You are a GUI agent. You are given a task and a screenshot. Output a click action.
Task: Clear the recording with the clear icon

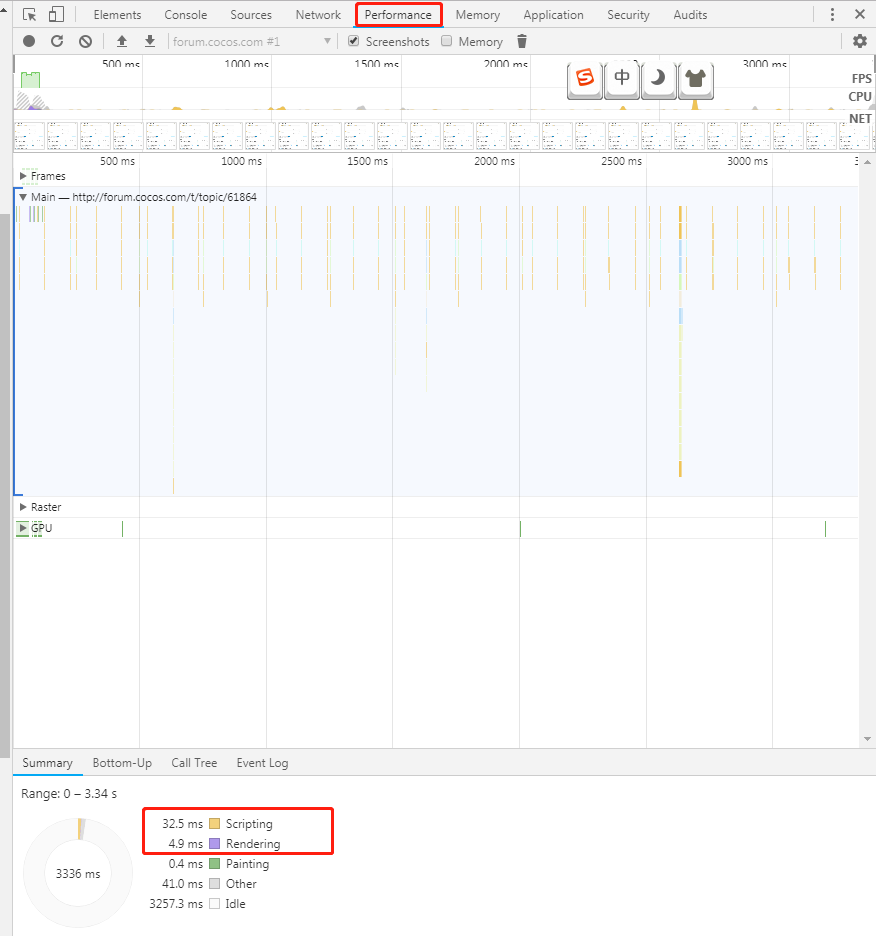(x=85, y=41)
